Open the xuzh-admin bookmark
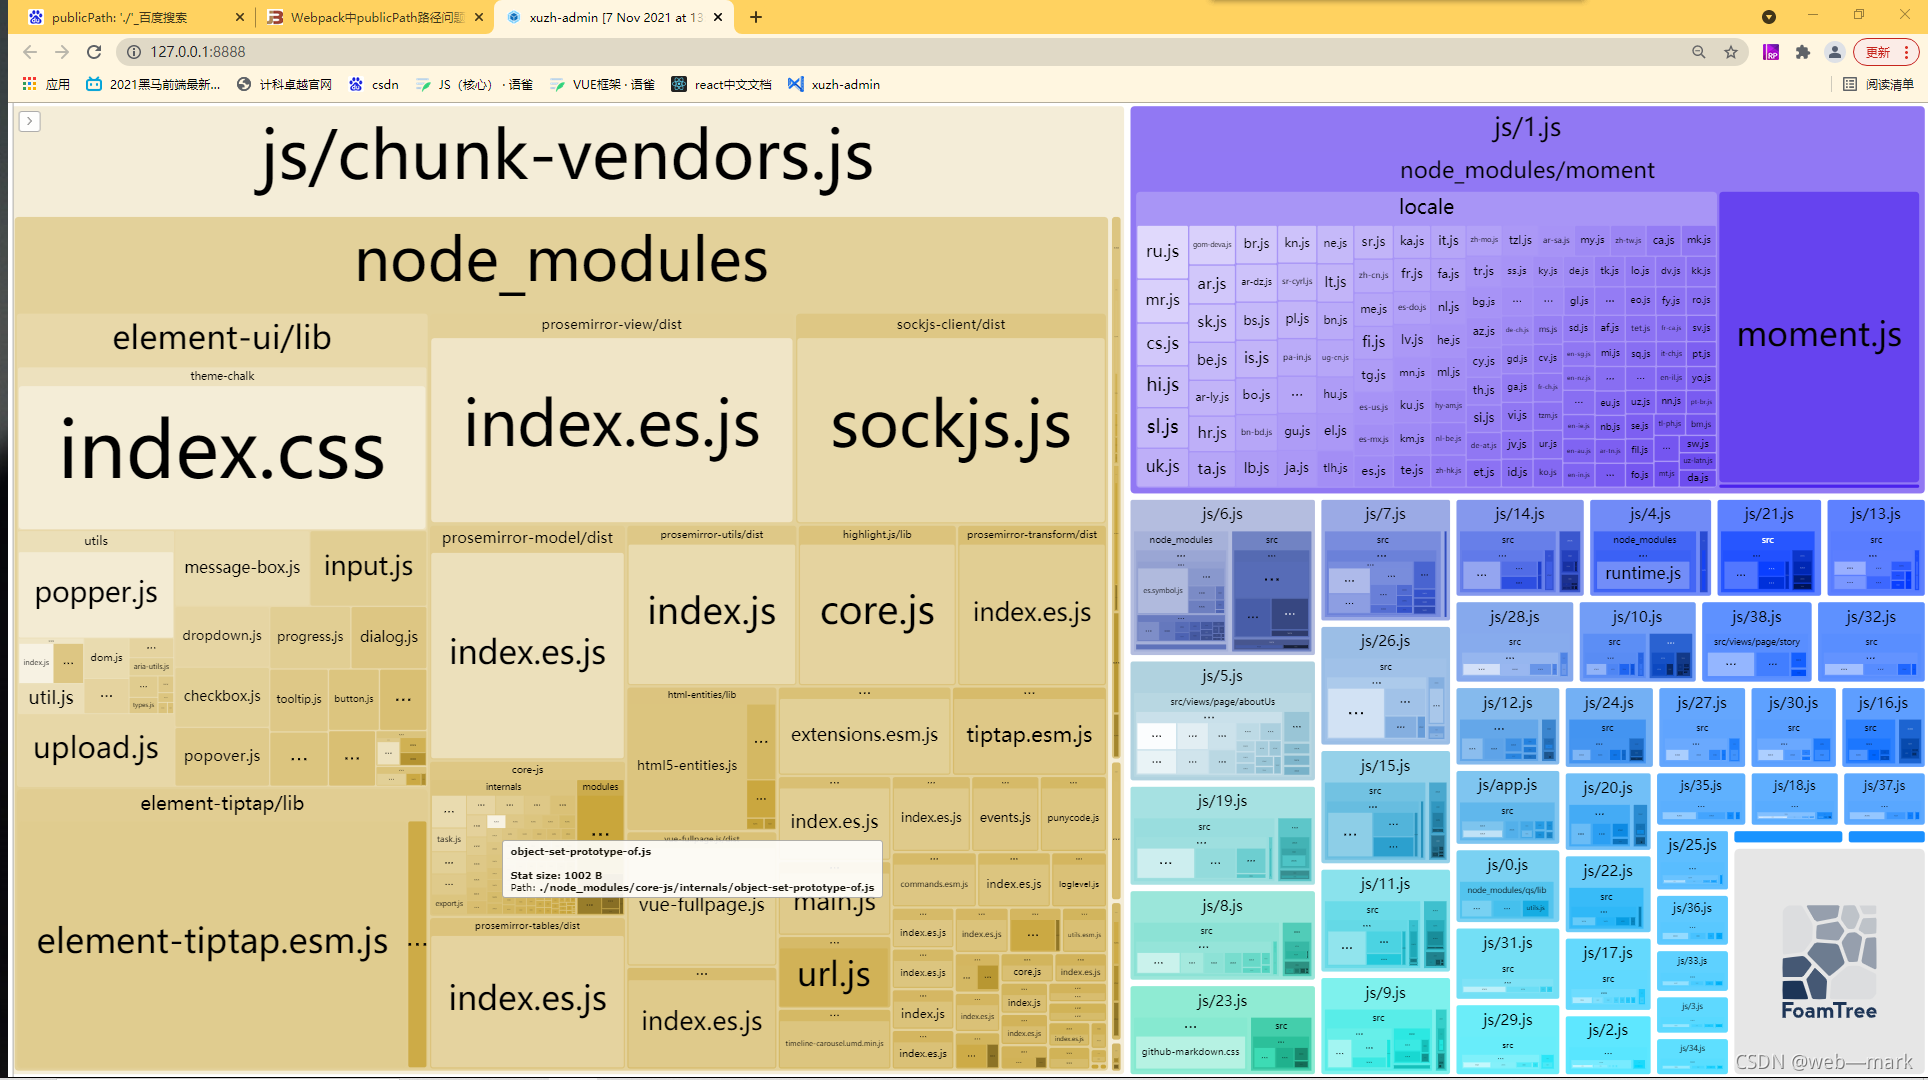 pyautogui.click(x=834, y=84)
